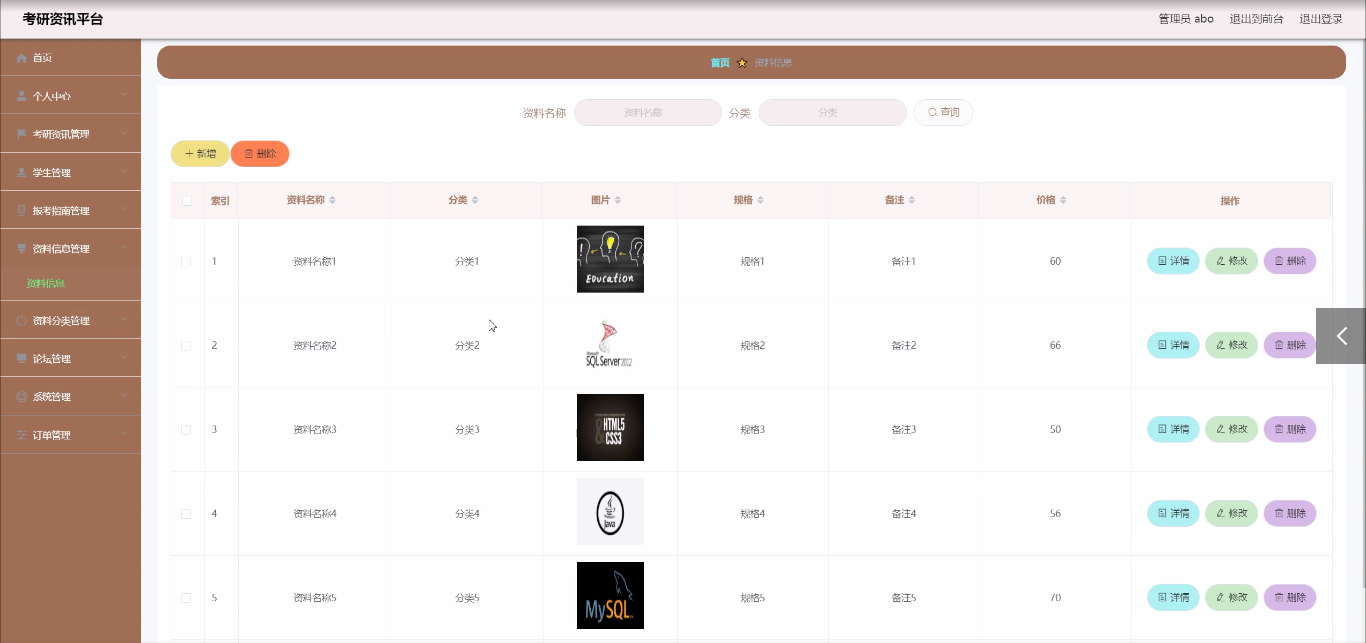
Task: Click the home icon beside 首页 in sidebar
Action: click(22, 58)
